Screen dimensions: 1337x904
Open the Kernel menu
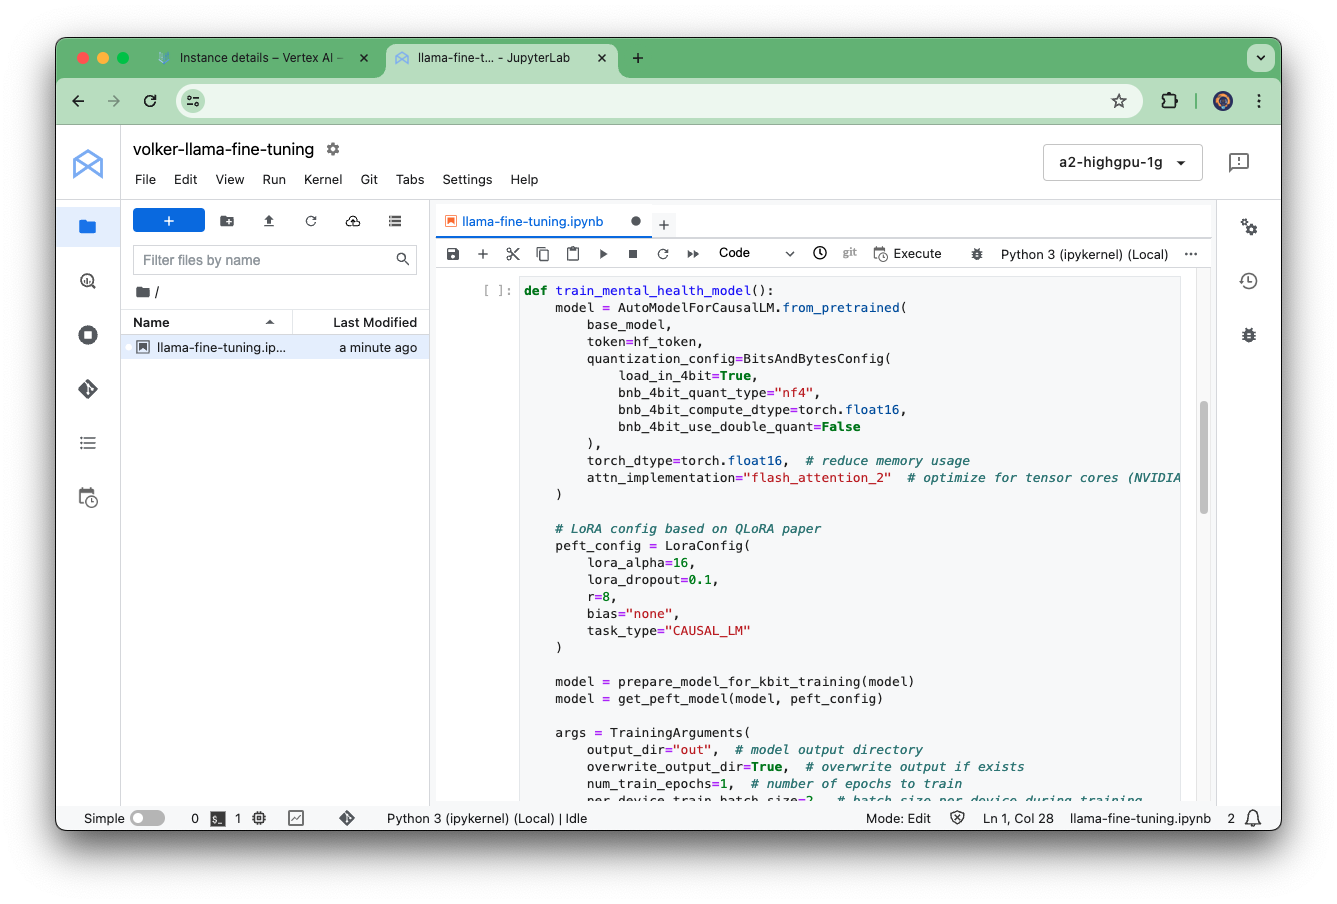coord(322,180)
